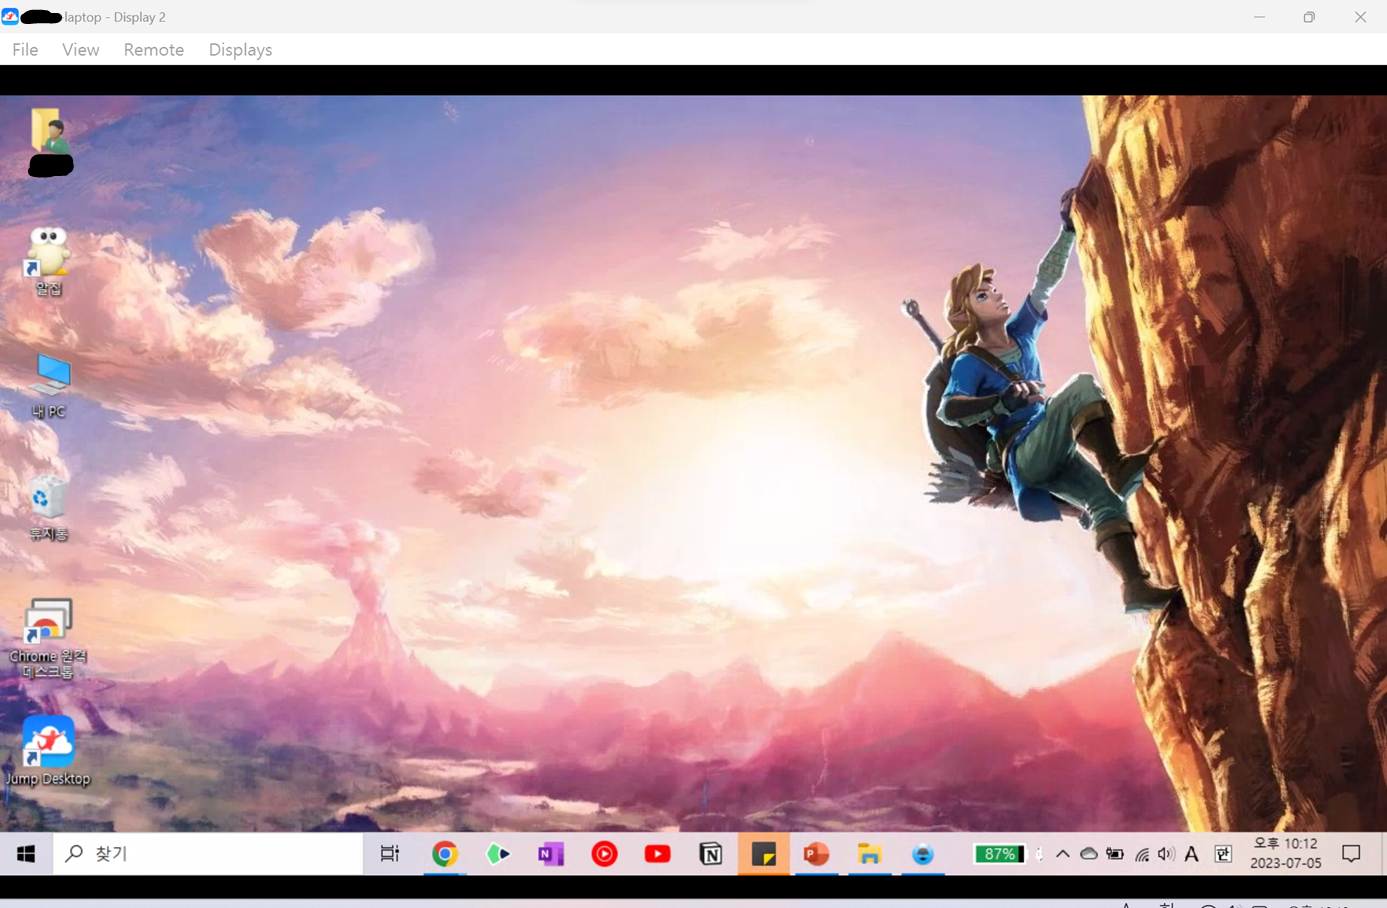
Task: Open File Explorer from the taskbar
Action: (x=870, y=854)
